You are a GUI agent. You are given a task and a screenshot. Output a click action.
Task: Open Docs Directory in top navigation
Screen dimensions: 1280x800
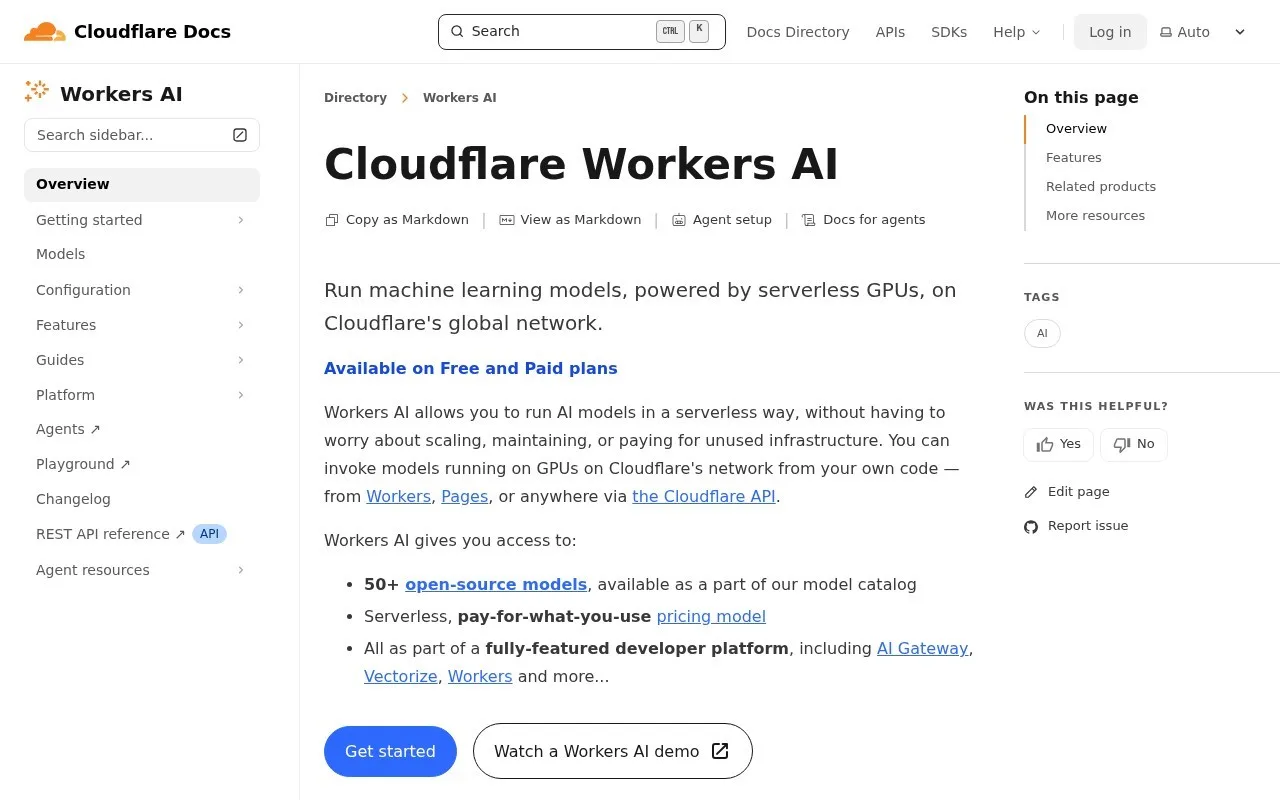click(798, 32)
